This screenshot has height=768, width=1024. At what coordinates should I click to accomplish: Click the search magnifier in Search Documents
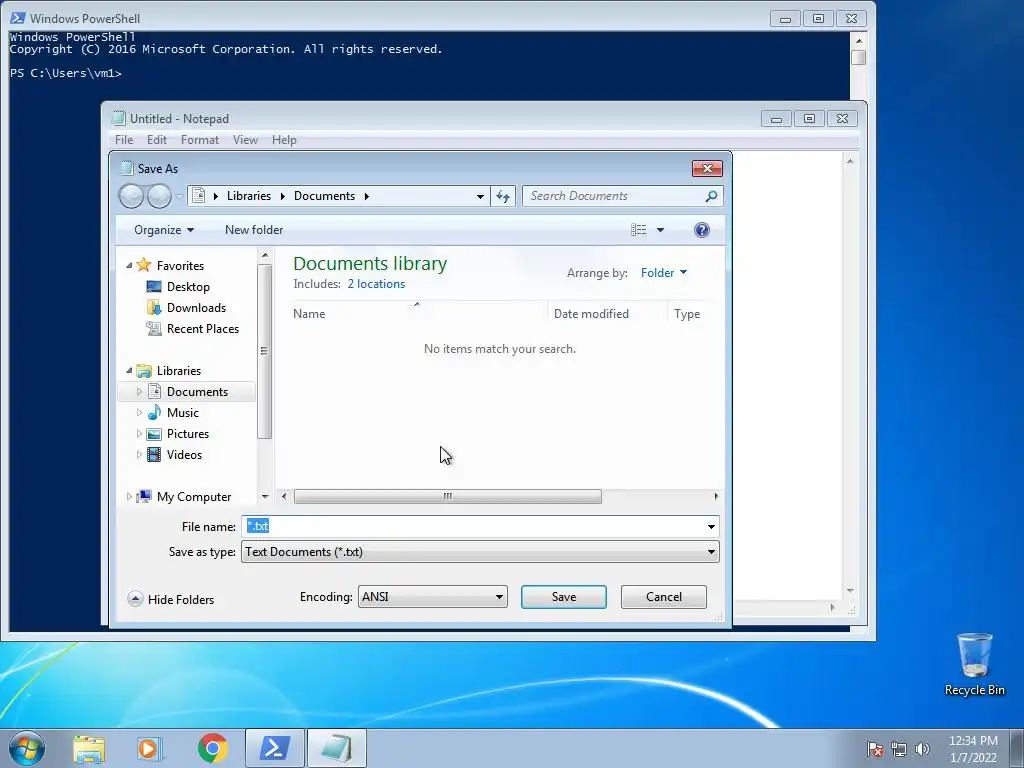tap(711, 196)
